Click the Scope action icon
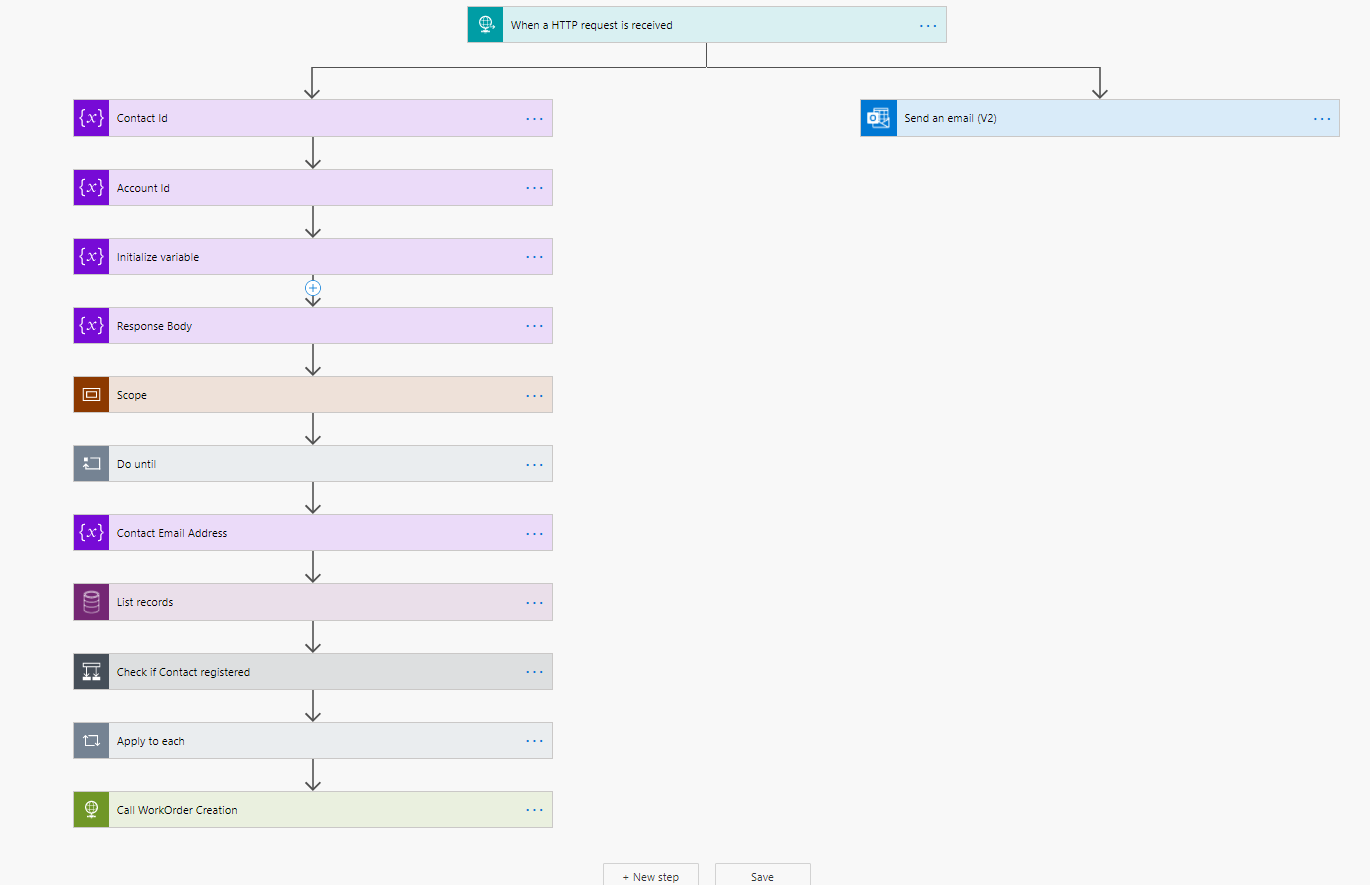Screen dimensions: 1370x885 (x=91, y=395)
